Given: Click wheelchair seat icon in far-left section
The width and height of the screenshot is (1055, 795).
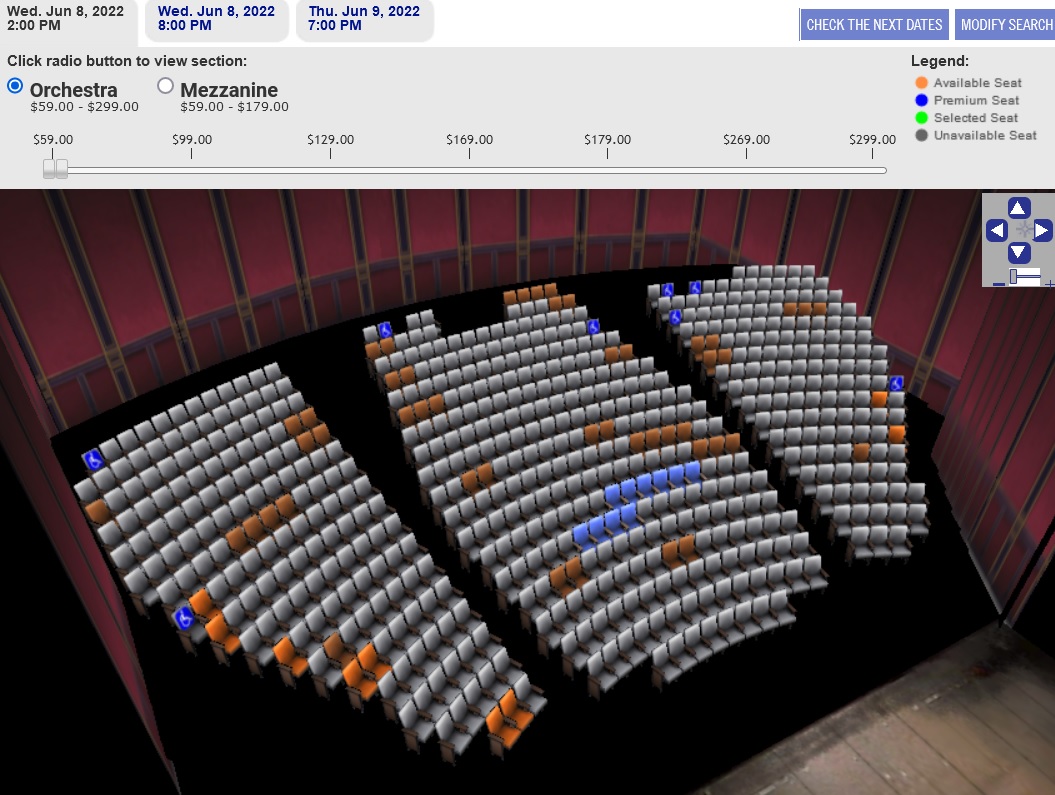Looking at the screenshot, I should tap(94, 459).
